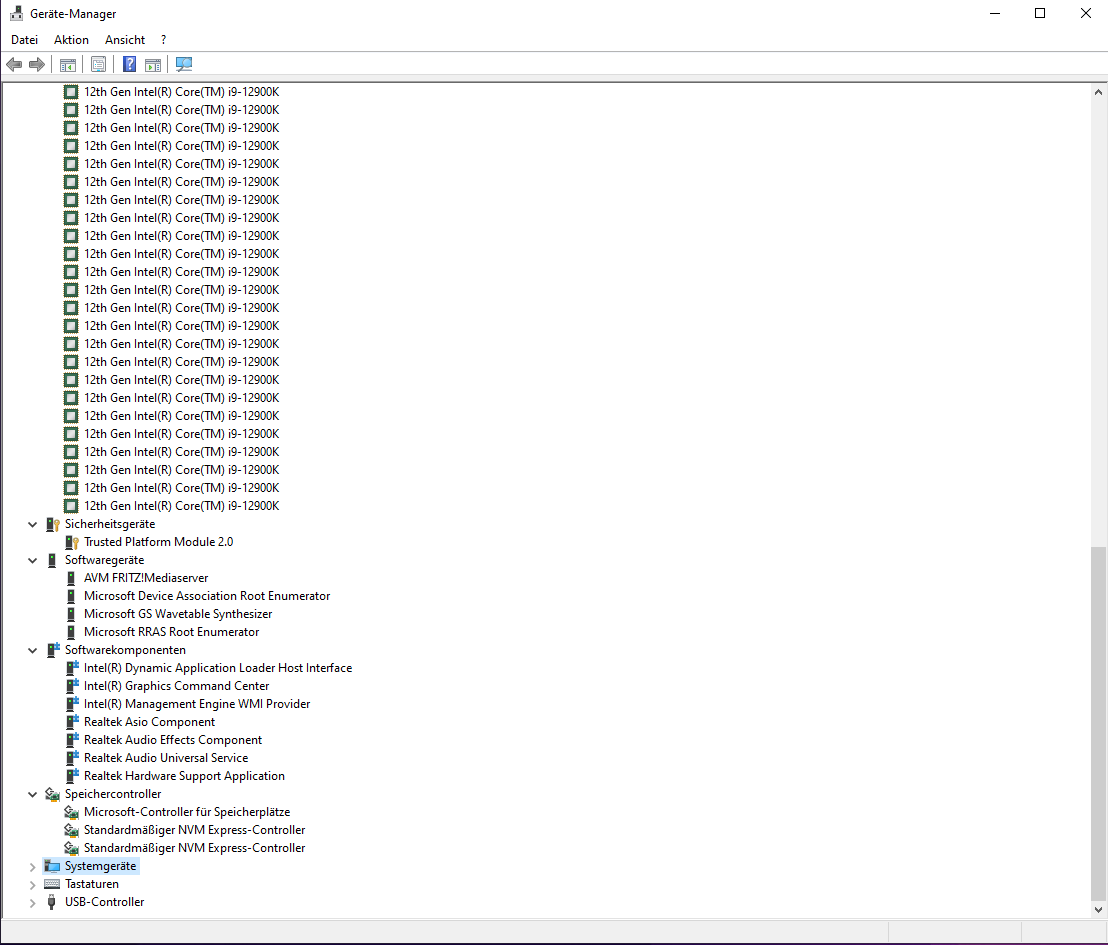The image size is (1108, 945).
Task: Click the Systemgeräte folder icon
Action: tap(52, 867)
